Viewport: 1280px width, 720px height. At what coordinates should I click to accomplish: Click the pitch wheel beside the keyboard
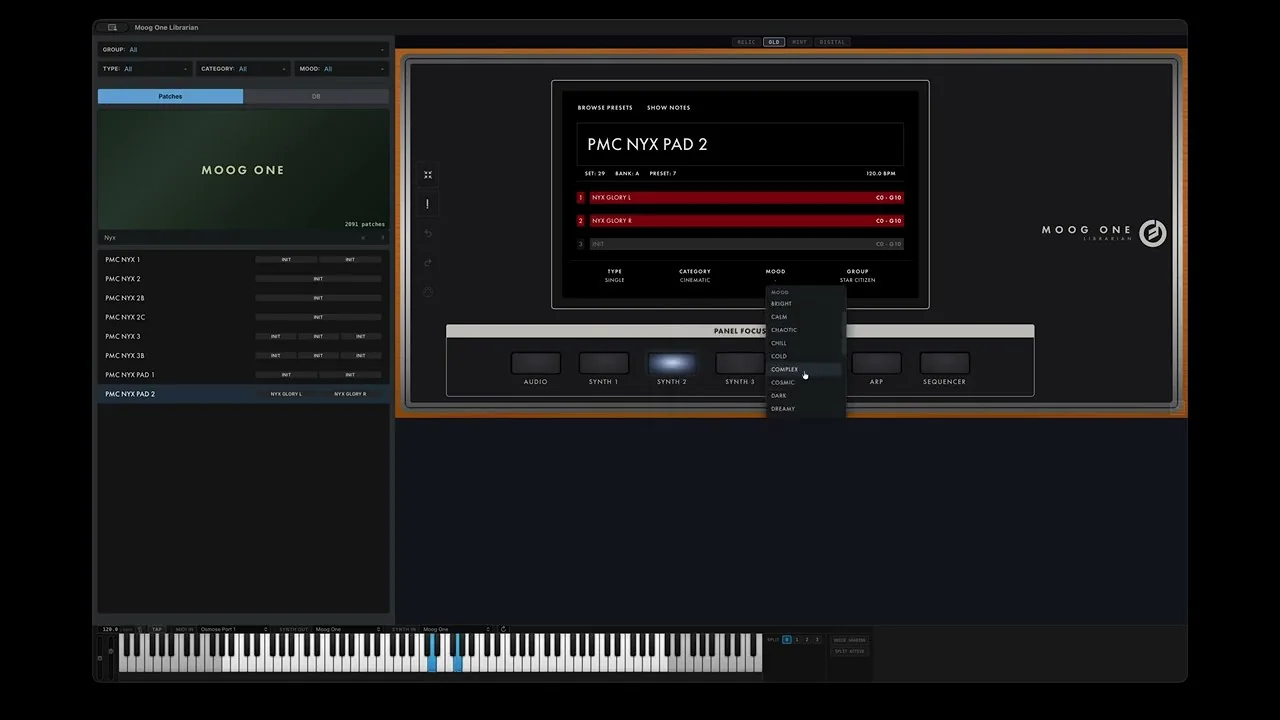(99, 657)
